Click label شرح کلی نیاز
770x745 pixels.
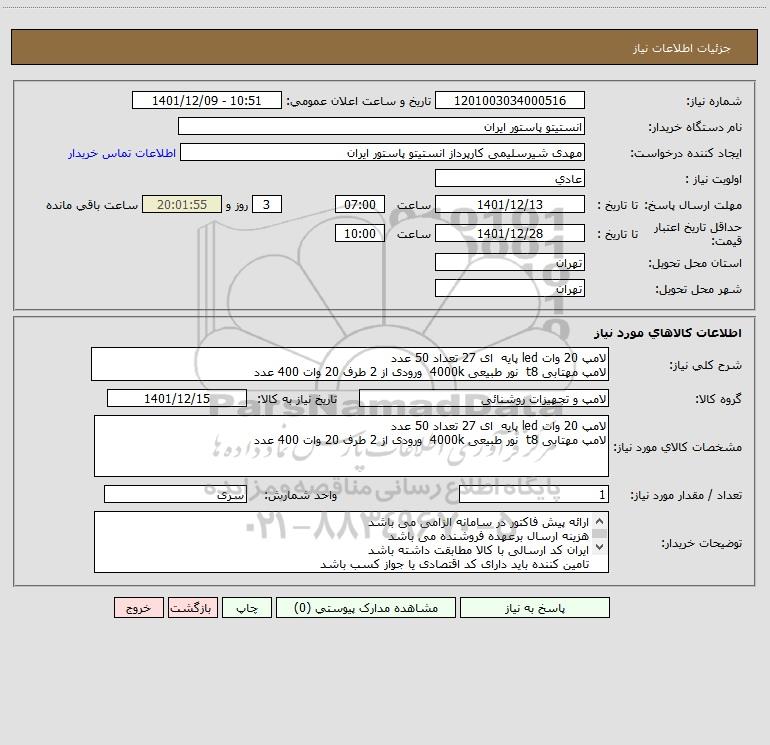(x=706, y=365)
